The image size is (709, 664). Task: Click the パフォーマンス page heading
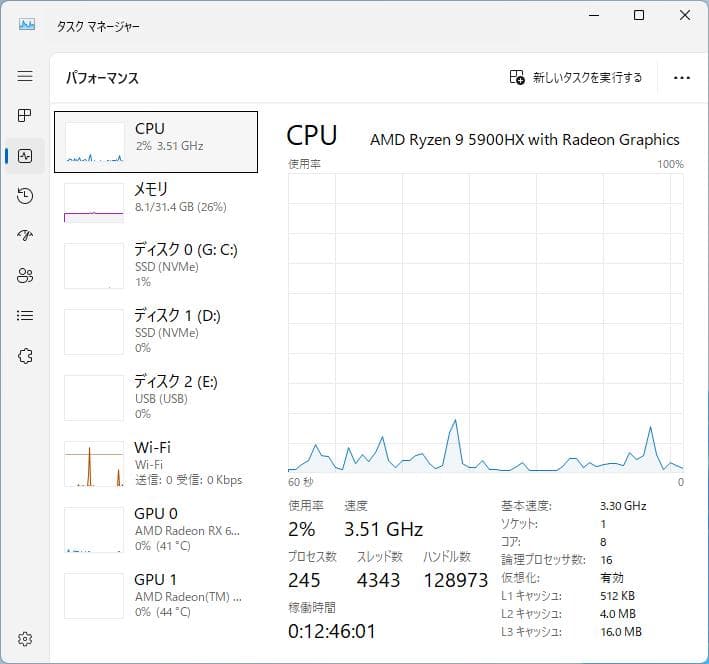click(x=102, y=78)
